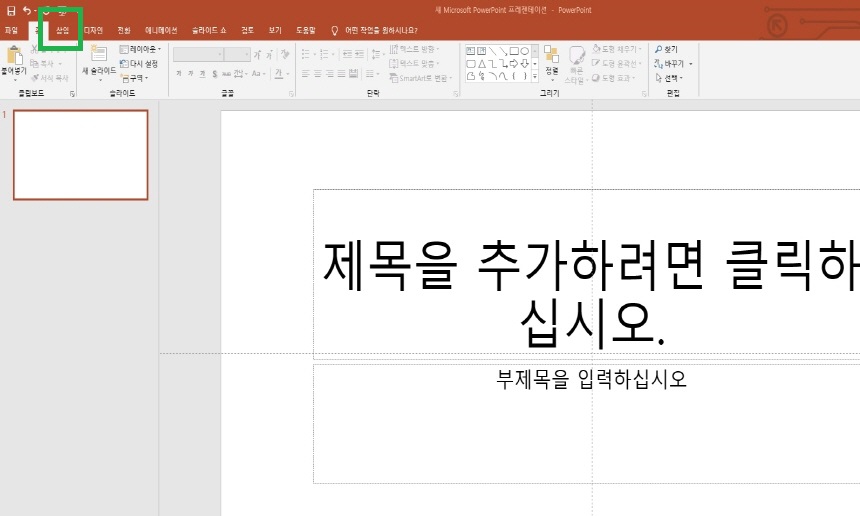Open the 선택 (Select) dropdown
The width and height of the screenshot is (860, 516).
[669, 78]
